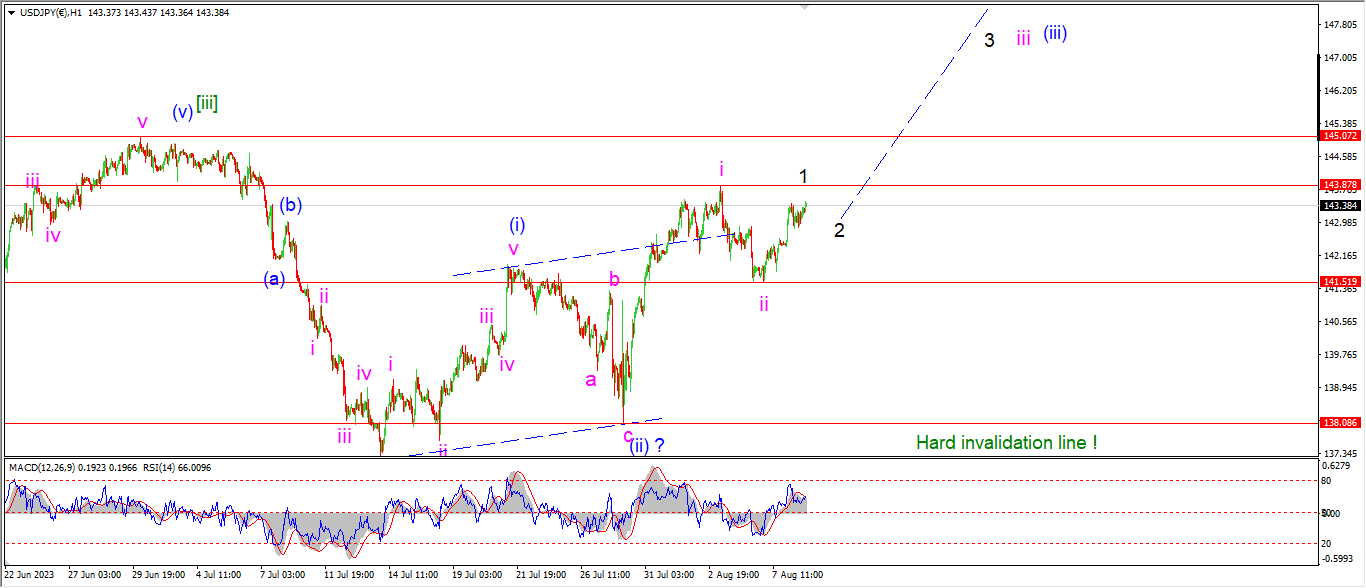The width and height of the screenshot is (1366, 588).
Task: Click the 147.005 price axis value
Action: tap(1339, 57)
